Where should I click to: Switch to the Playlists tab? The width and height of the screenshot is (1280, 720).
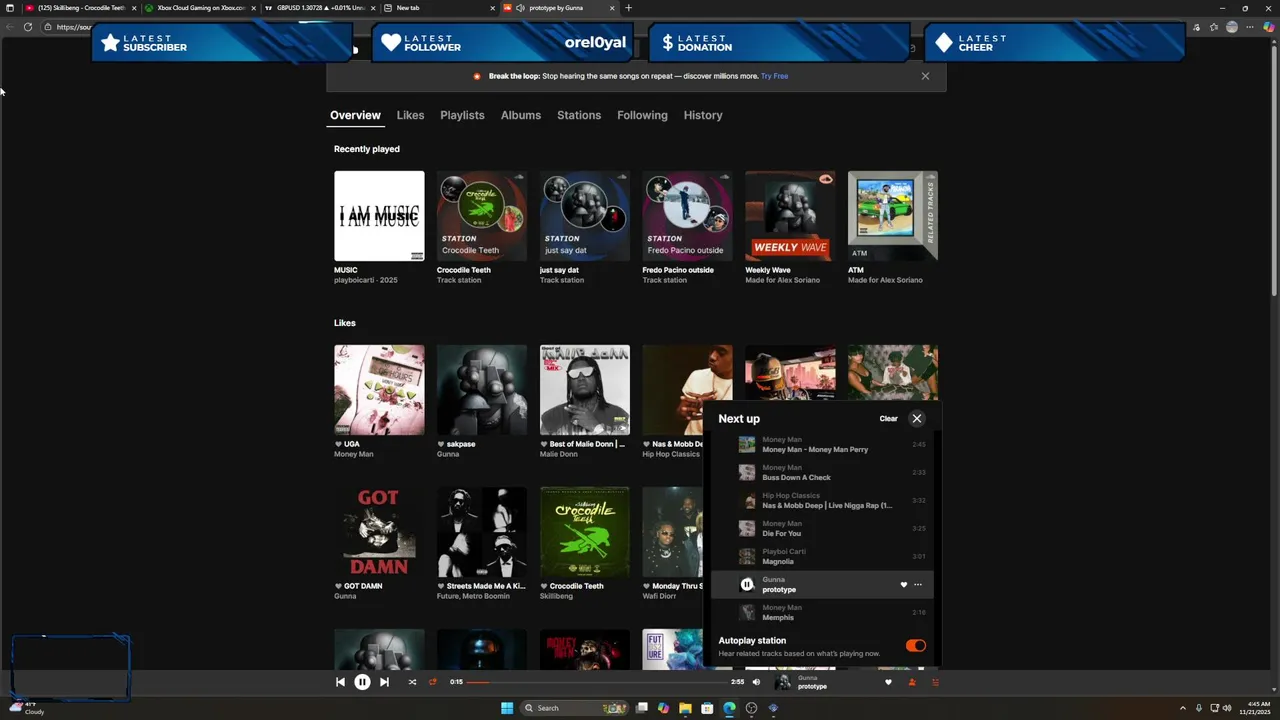coord(462,115)
